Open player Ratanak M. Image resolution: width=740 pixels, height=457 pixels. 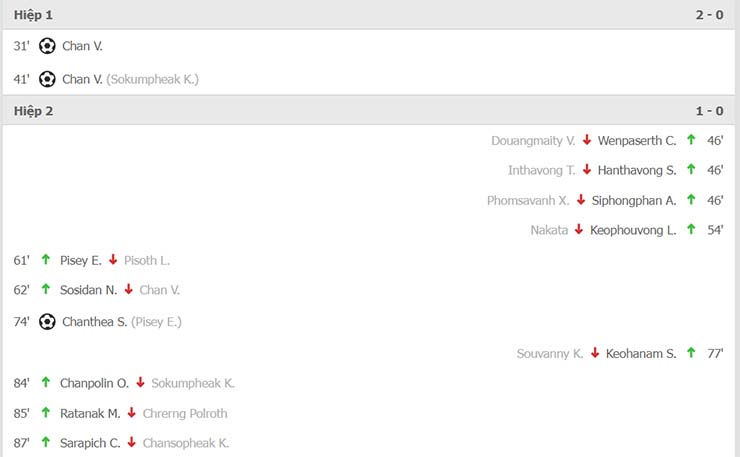(90, 413)
